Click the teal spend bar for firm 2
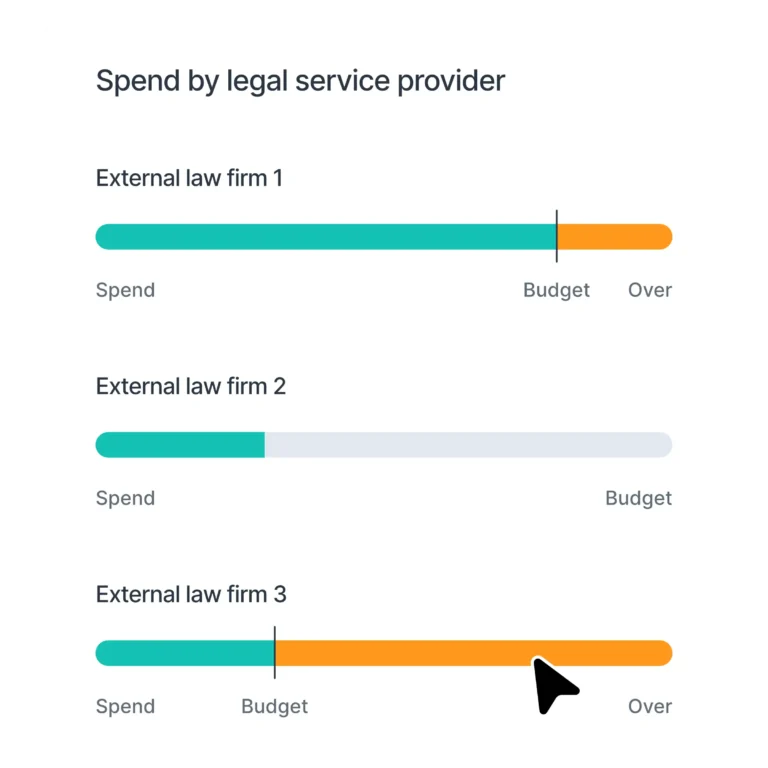Screen dimensions: 768x768 tap(180, 445)
